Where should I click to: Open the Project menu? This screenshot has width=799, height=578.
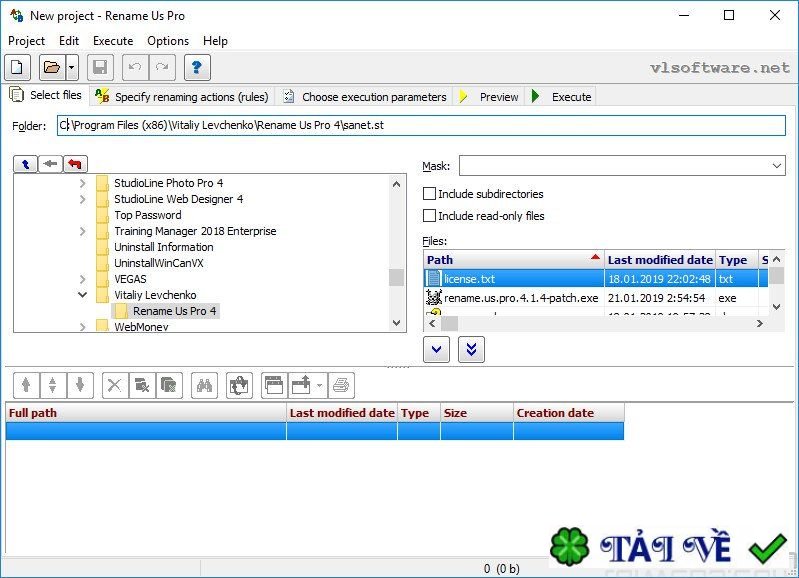tap(26, 41)
